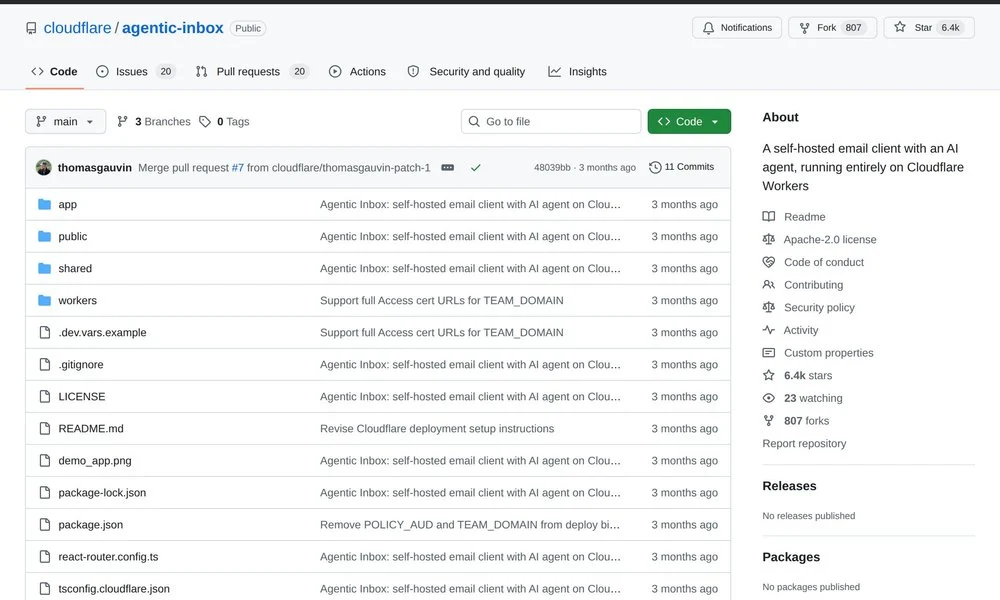
Task: Open commit 'Revise Cloudflare deployment setup instructions'
Action: click(437, 428)
